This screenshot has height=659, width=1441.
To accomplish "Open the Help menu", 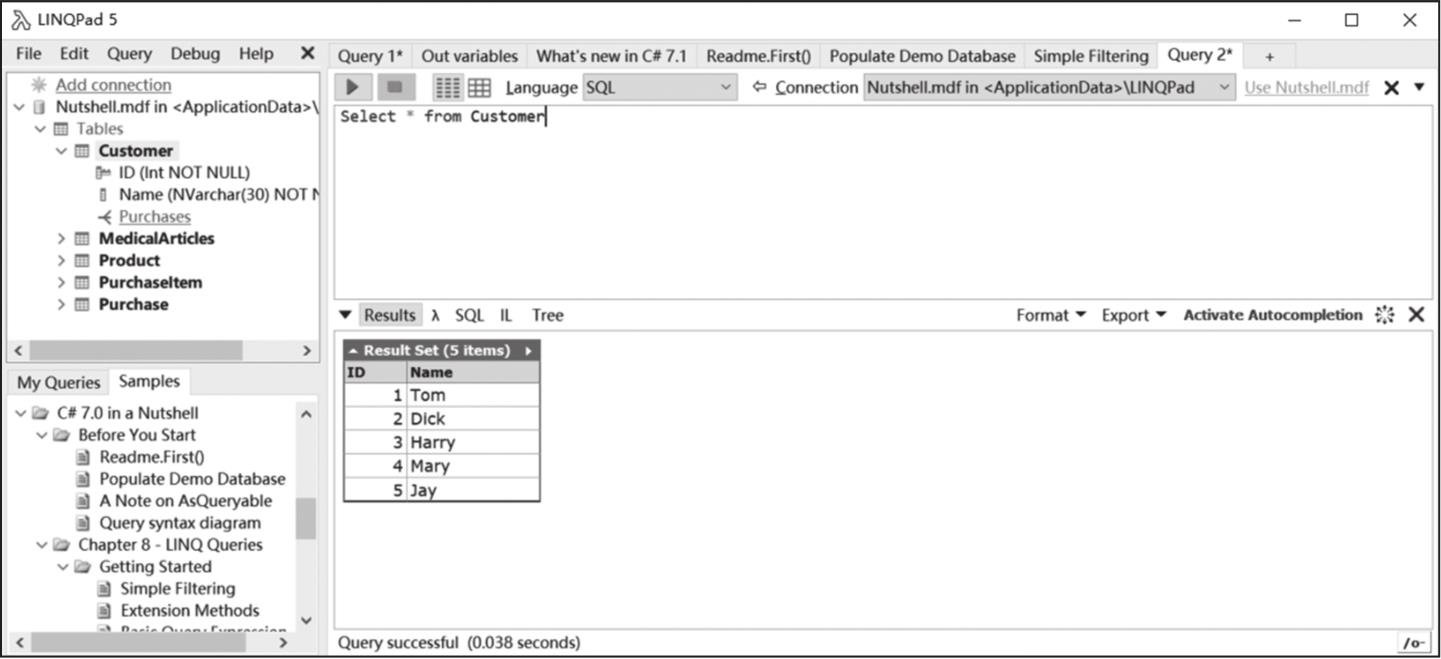I will (256, 53).
